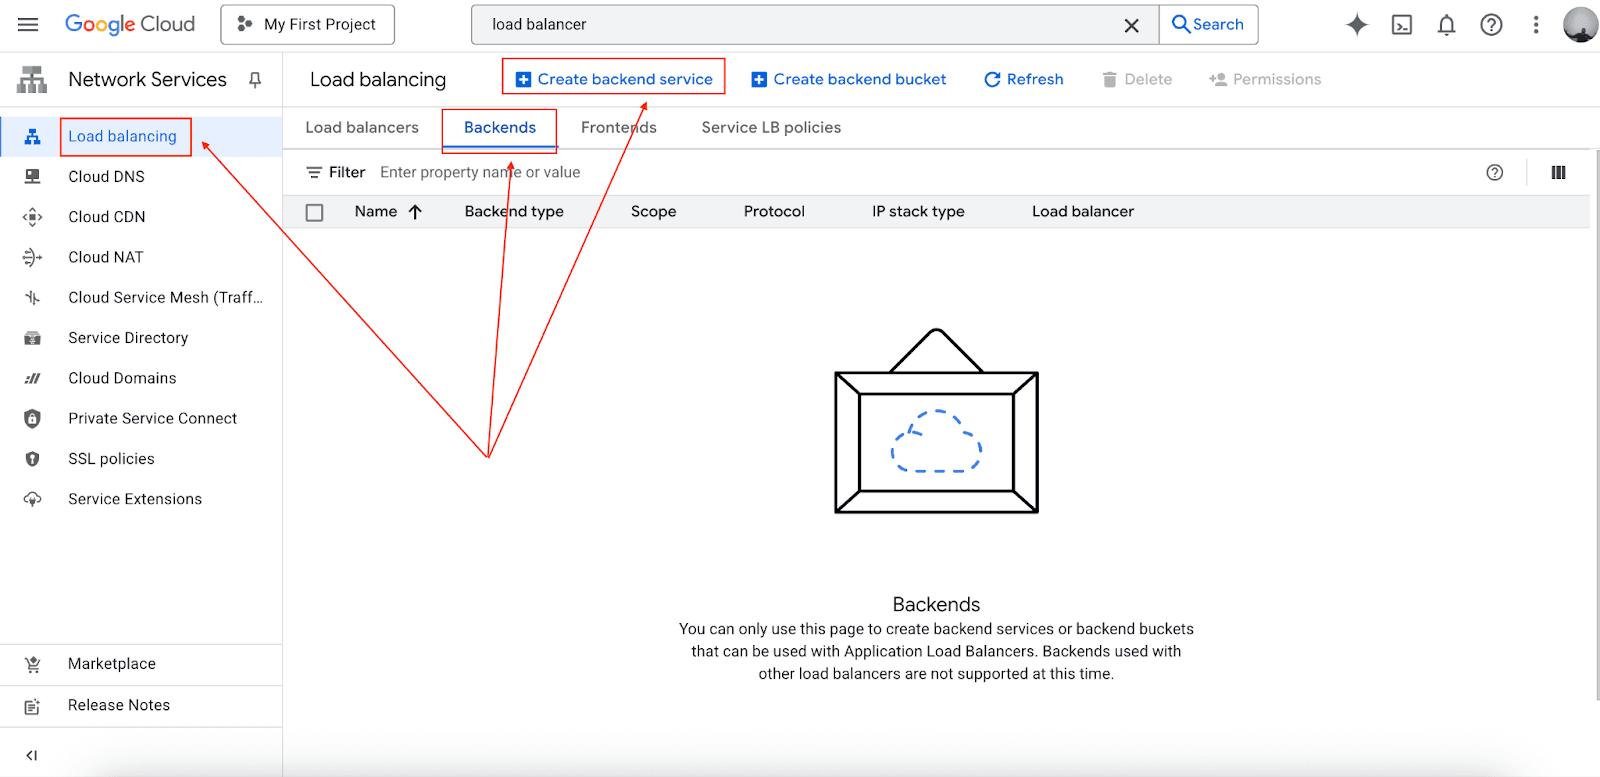
Task: Click the Cloud Service Mesh icon
Action: pyautogui.click(x=32, y=298)
